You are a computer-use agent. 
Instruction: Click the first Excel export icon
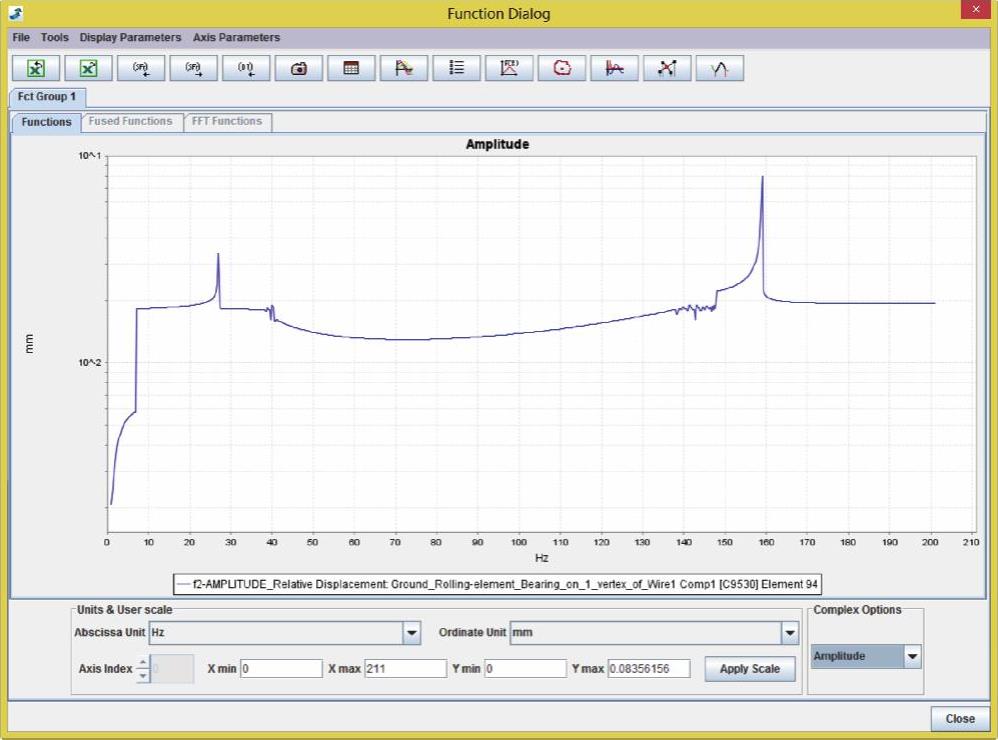36,68
